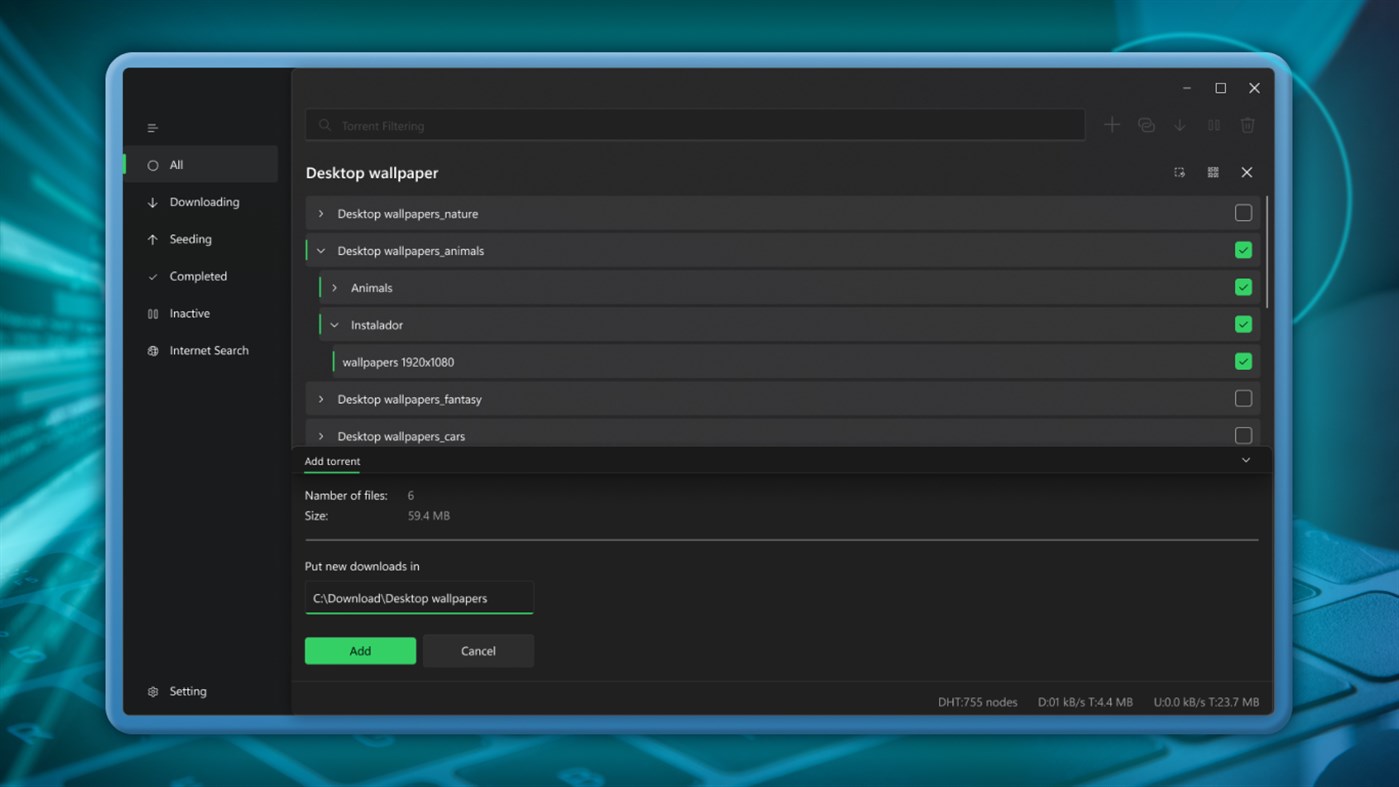Pause torrents using the pause toolbar icon
Viewport: 1399px width, 787px height.
1213,124
